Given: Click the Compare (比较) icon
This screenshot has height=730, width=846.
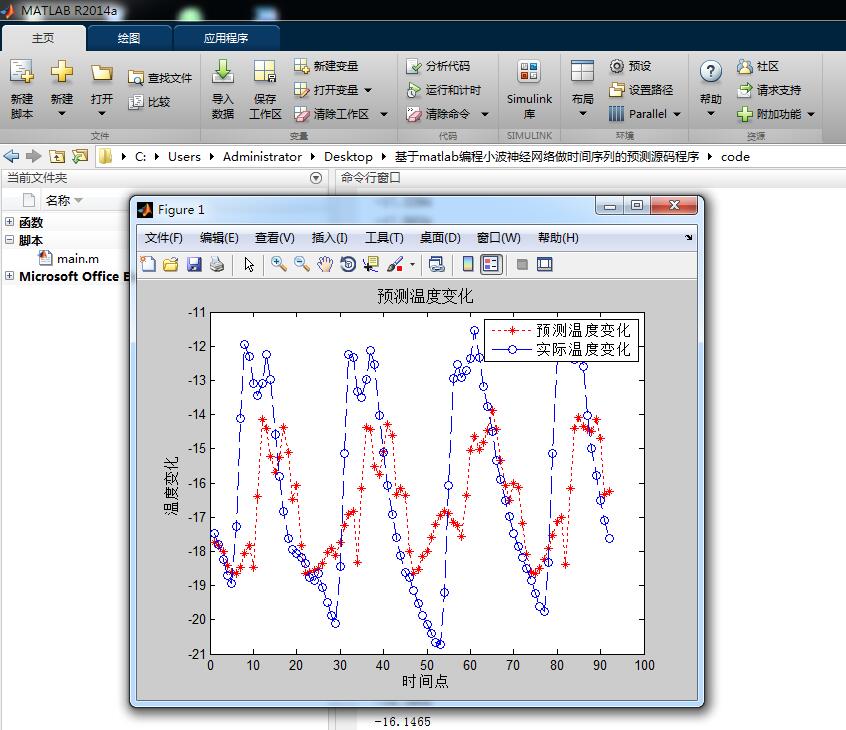Looking at the screenshot, I should 135,101.
